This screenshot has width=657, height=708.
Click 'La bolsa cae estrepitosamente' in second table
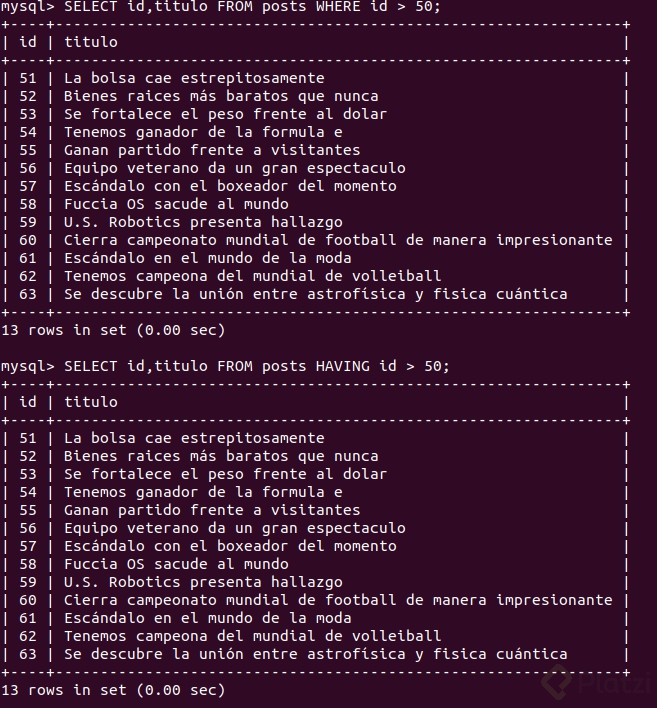194,438
